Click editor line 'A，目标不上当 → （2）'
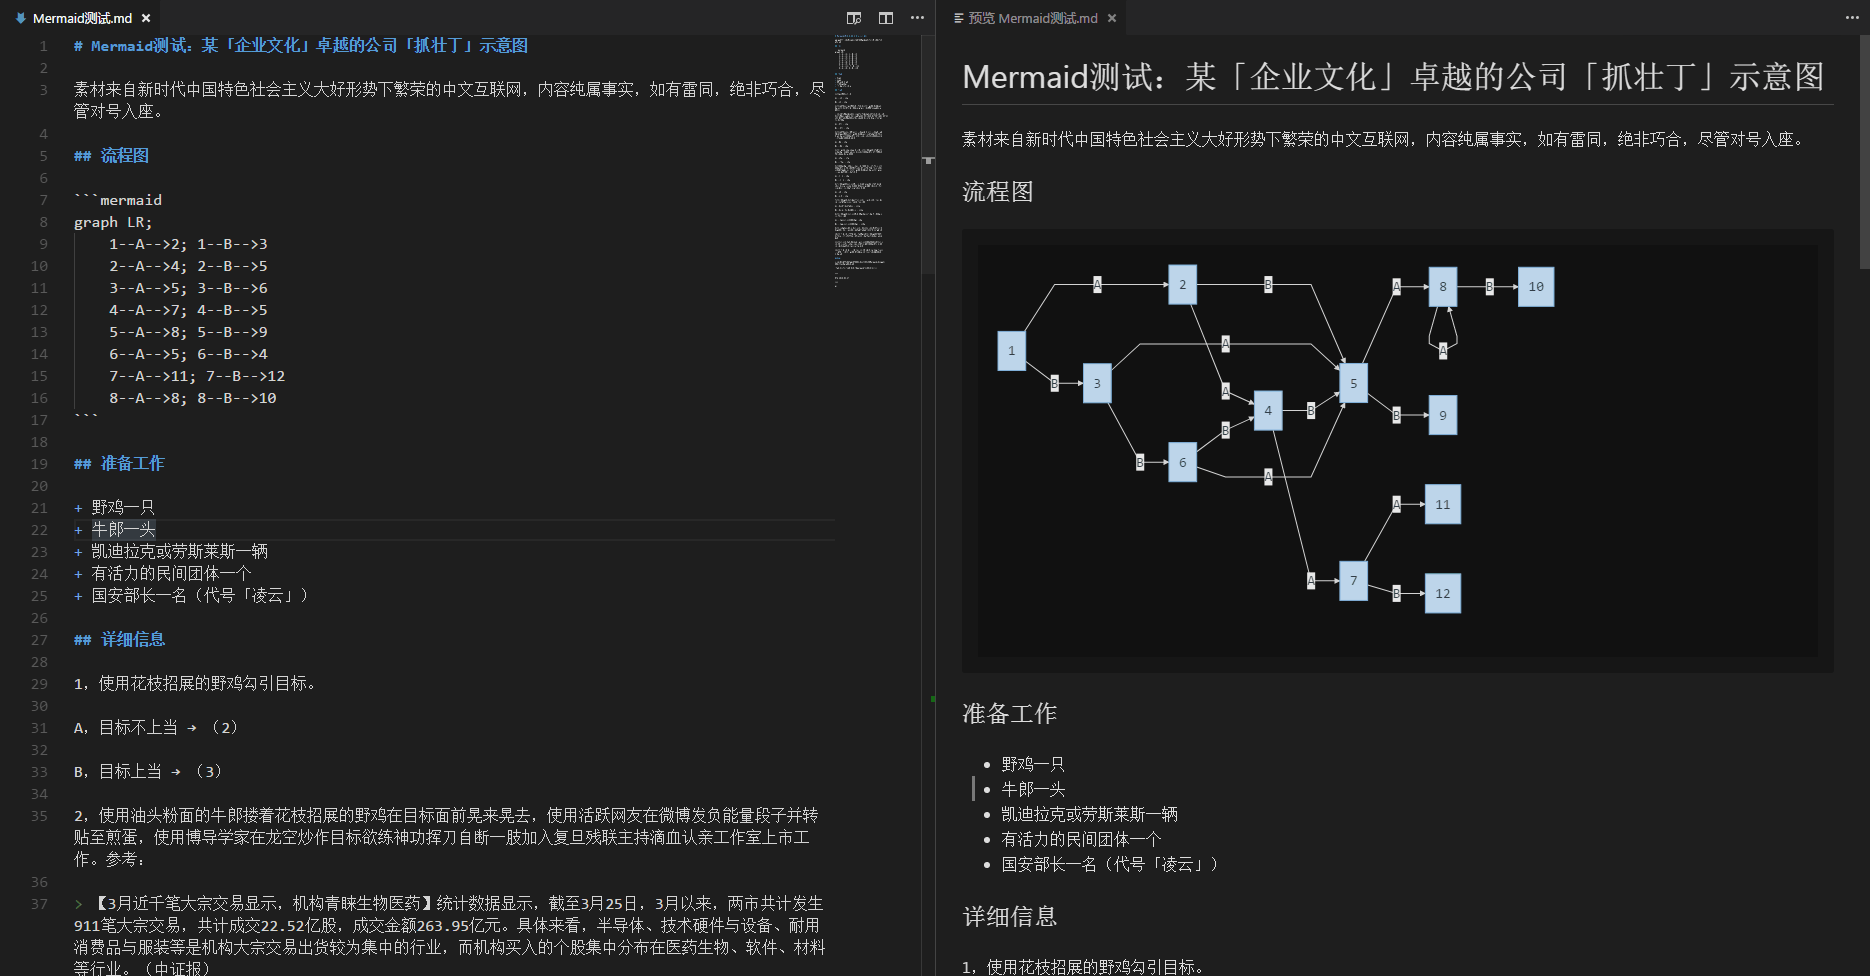The height and width of the screenshot is (976, 1870). pyautogui.click(x=156, y=728)
